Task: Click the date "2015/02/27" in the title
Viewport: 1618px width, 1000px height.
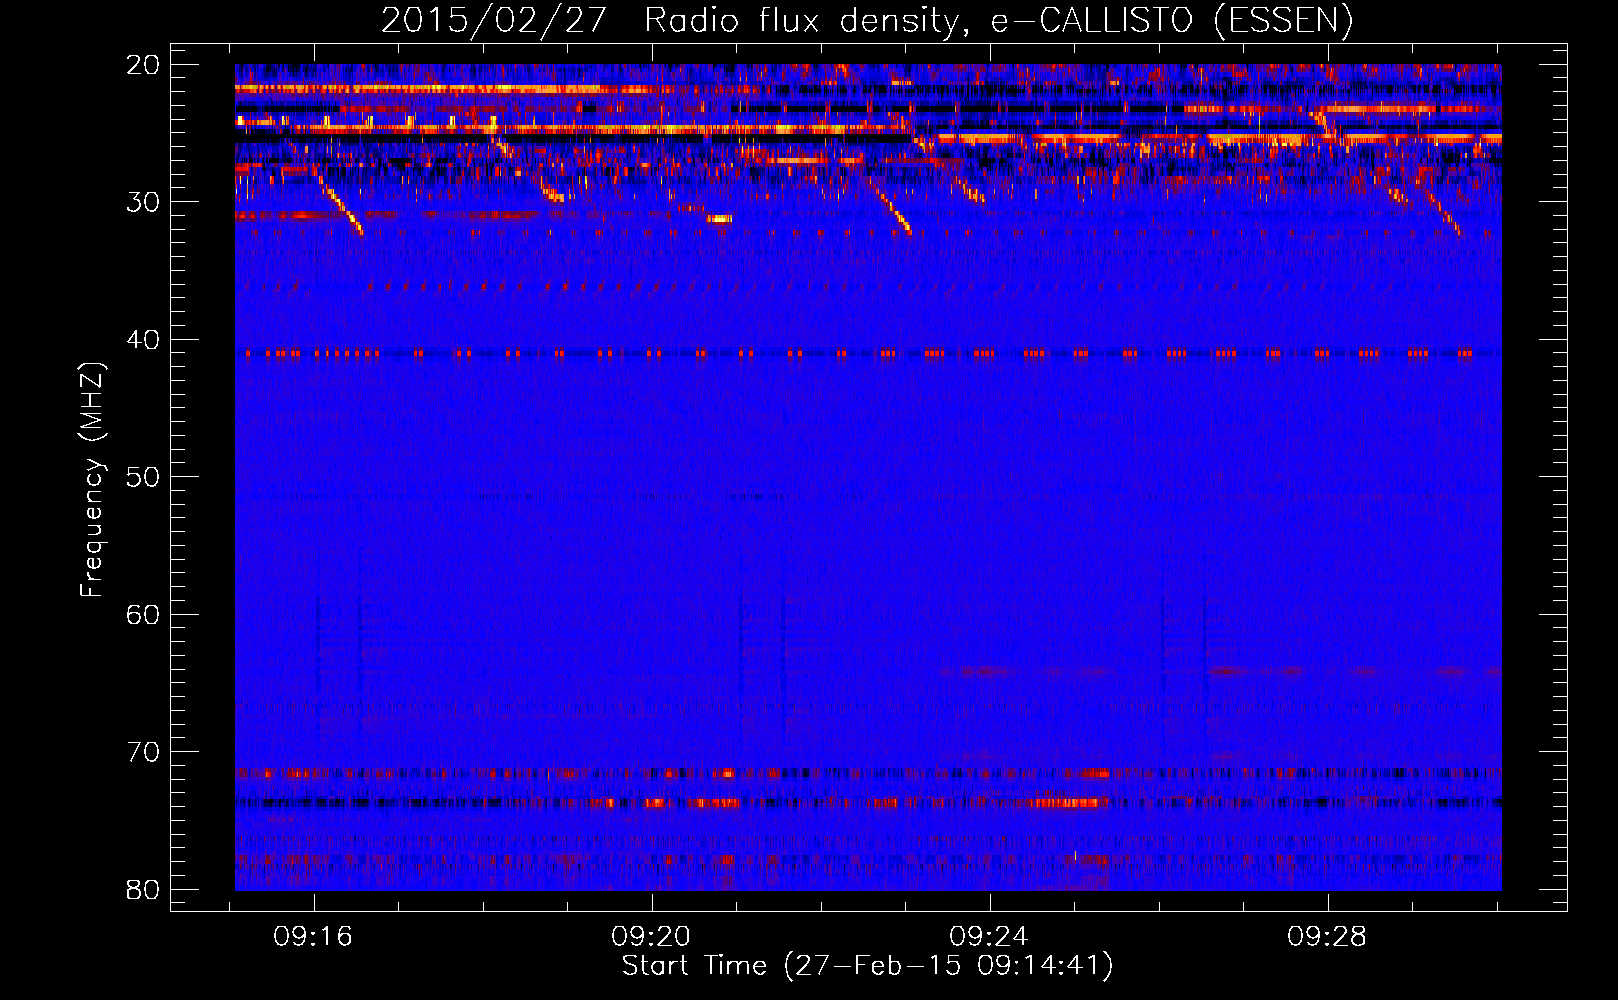Action: [493, 21]
